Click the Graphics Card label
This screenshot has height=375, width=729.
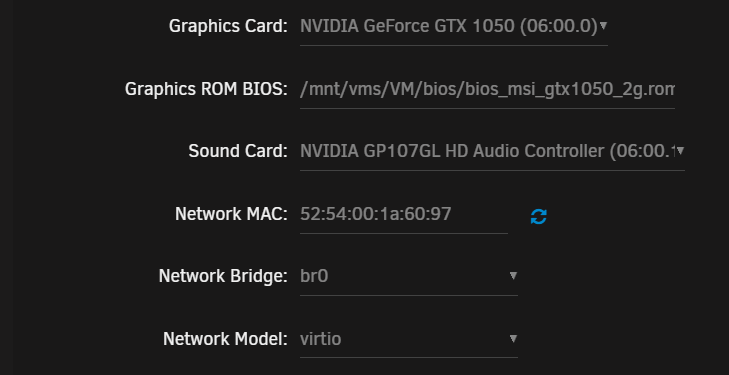coord(228,26)
